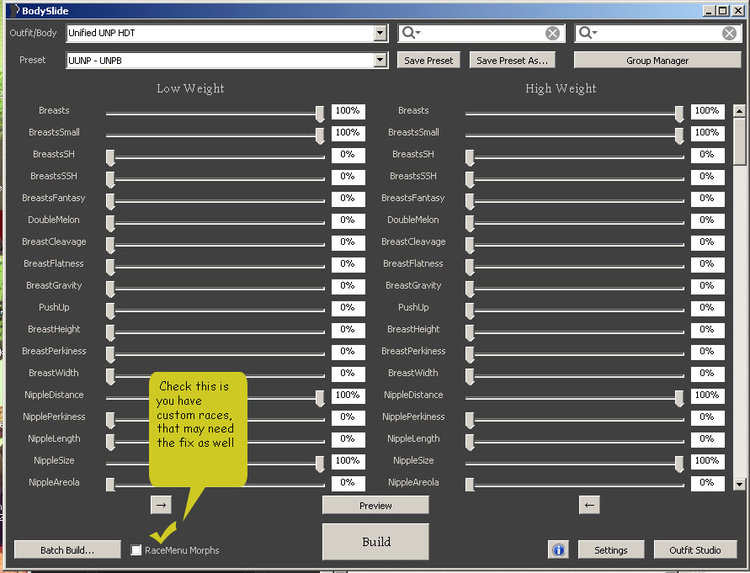Screen dimensions: 750x573
Task: Click the Low Weight BreastsSSH slider handle
Action: click(x=110, y=180)
